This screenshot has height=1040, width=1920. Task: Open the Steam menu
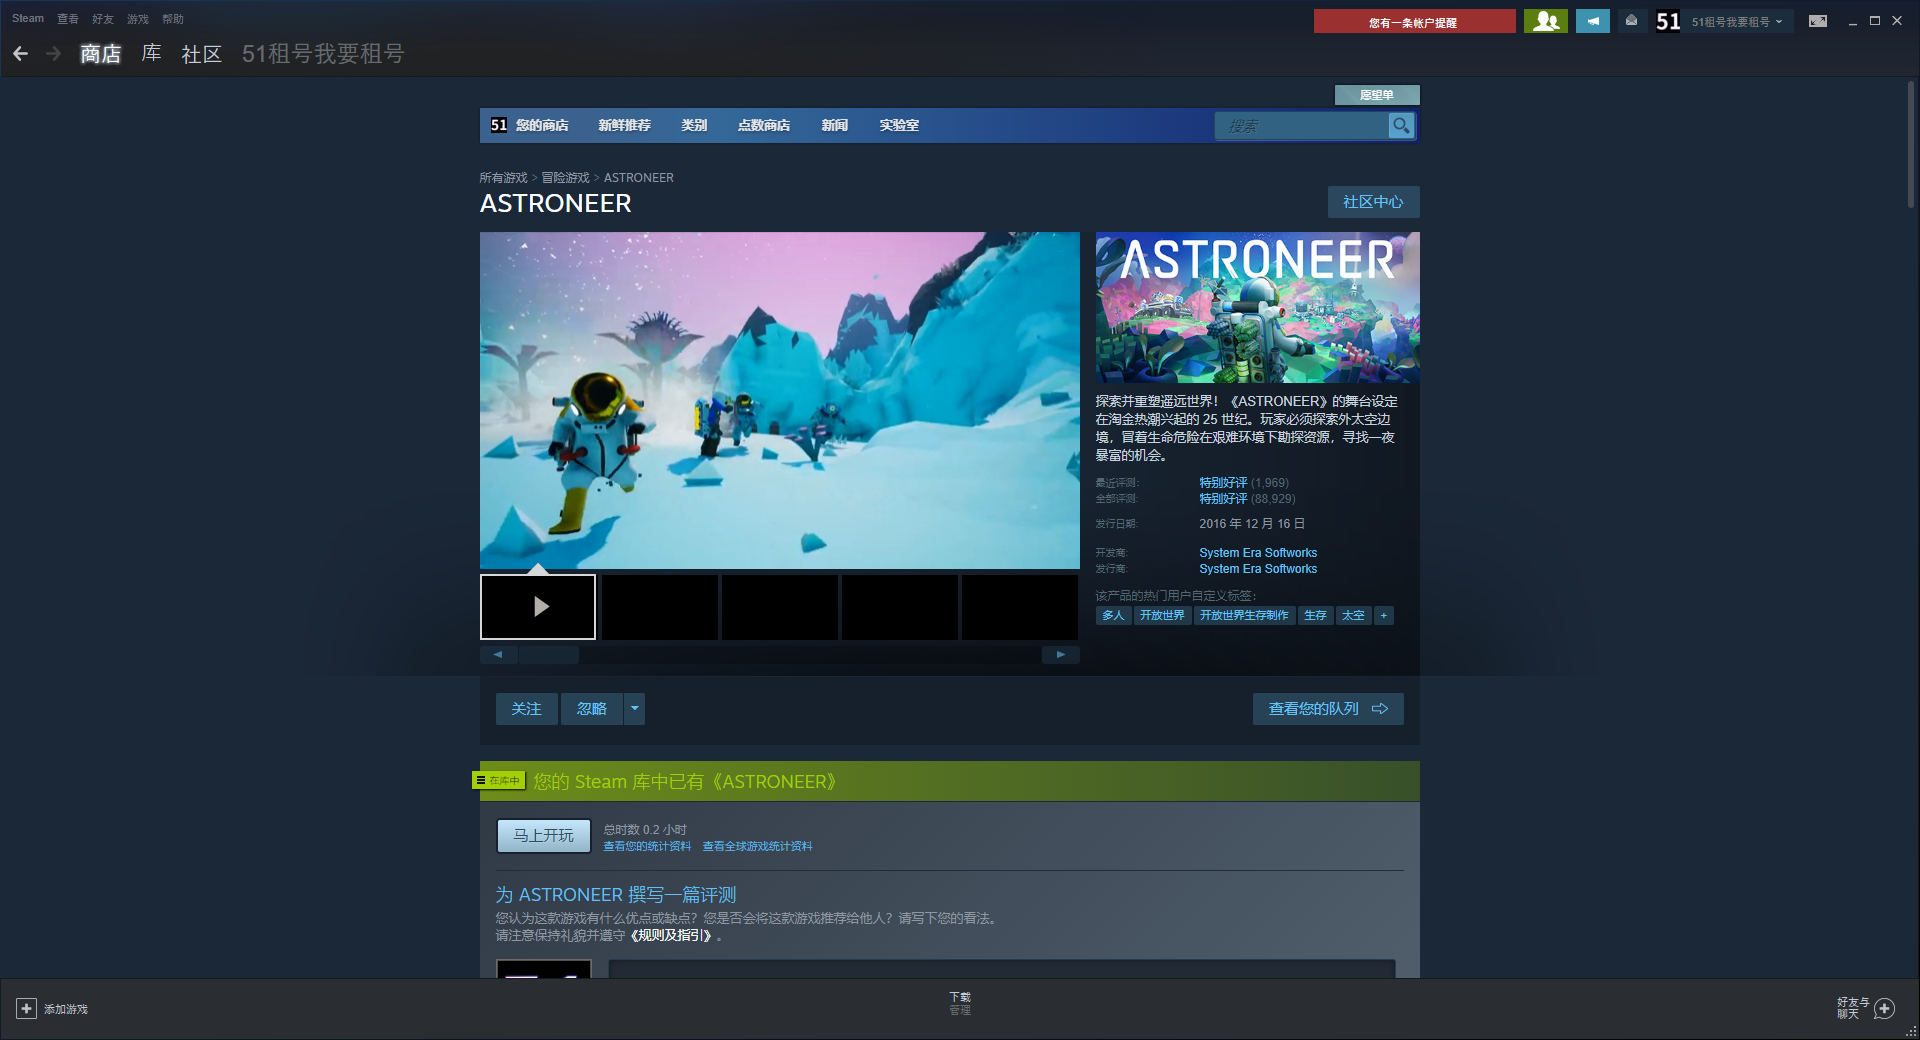click(x=28, y=19)
